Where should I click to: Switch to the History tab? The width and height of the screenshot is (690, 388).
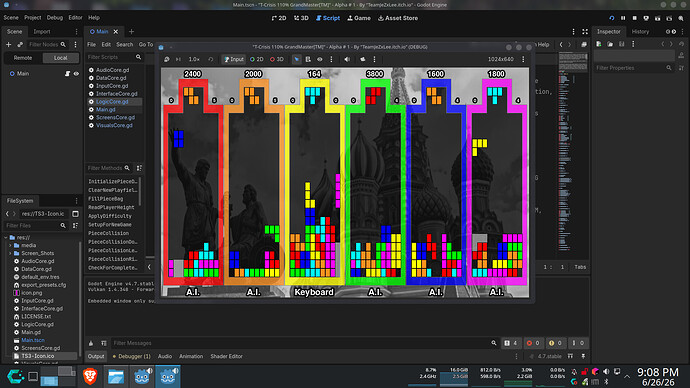tap(640, 32)
